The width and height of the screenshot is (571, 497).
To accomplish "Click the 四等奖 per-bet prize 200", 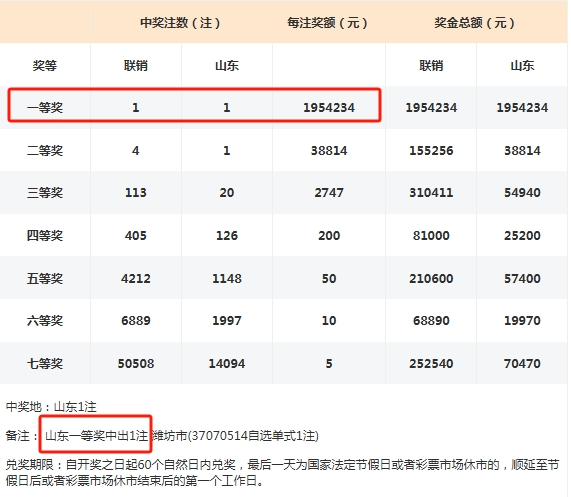I will [x=329, y=236].
